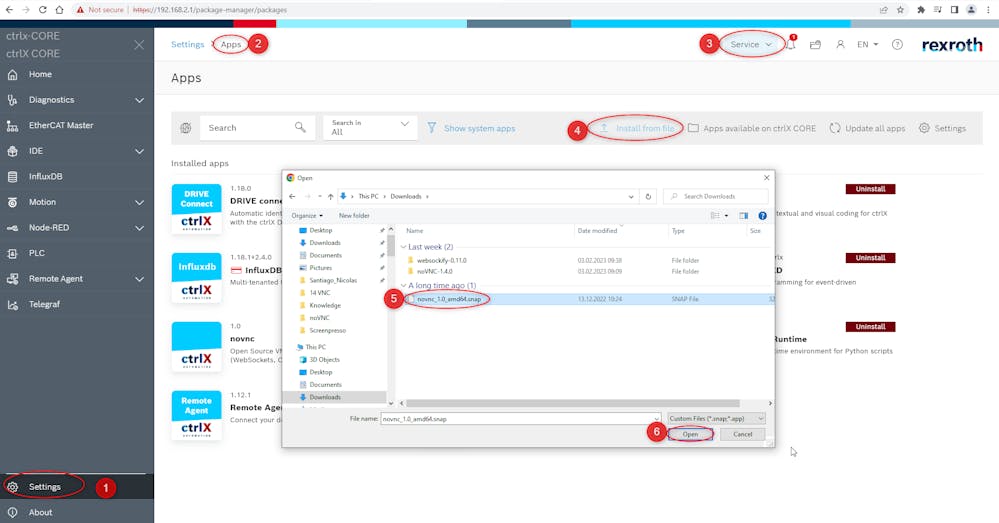Collapse the sidebar with the X icon

[x=139, y=45]
